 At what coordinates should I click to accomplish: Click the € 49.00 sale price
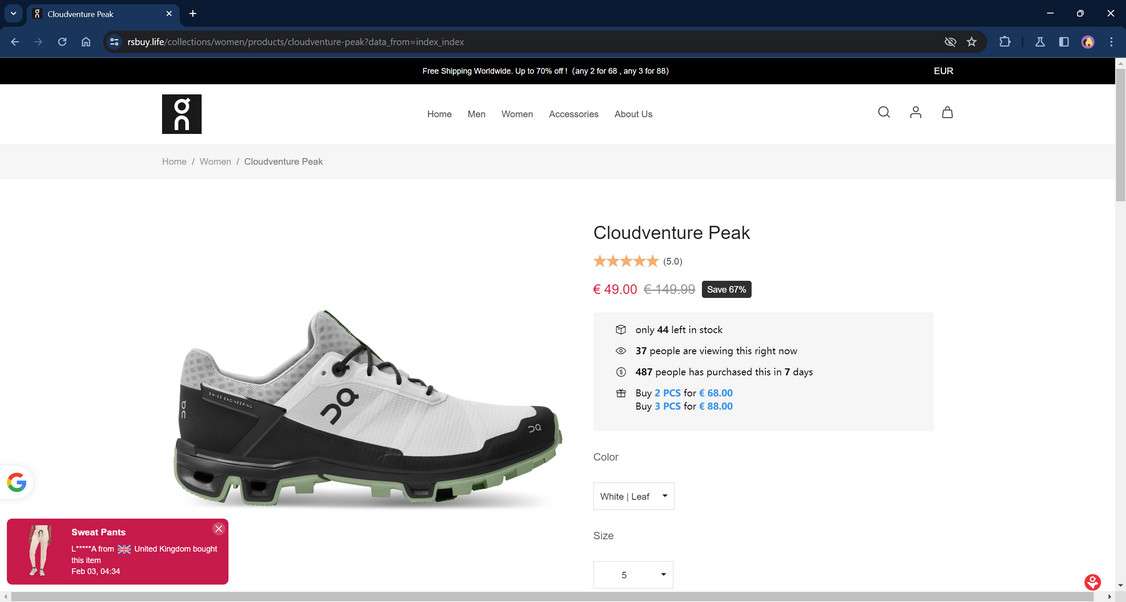point(615,290)
